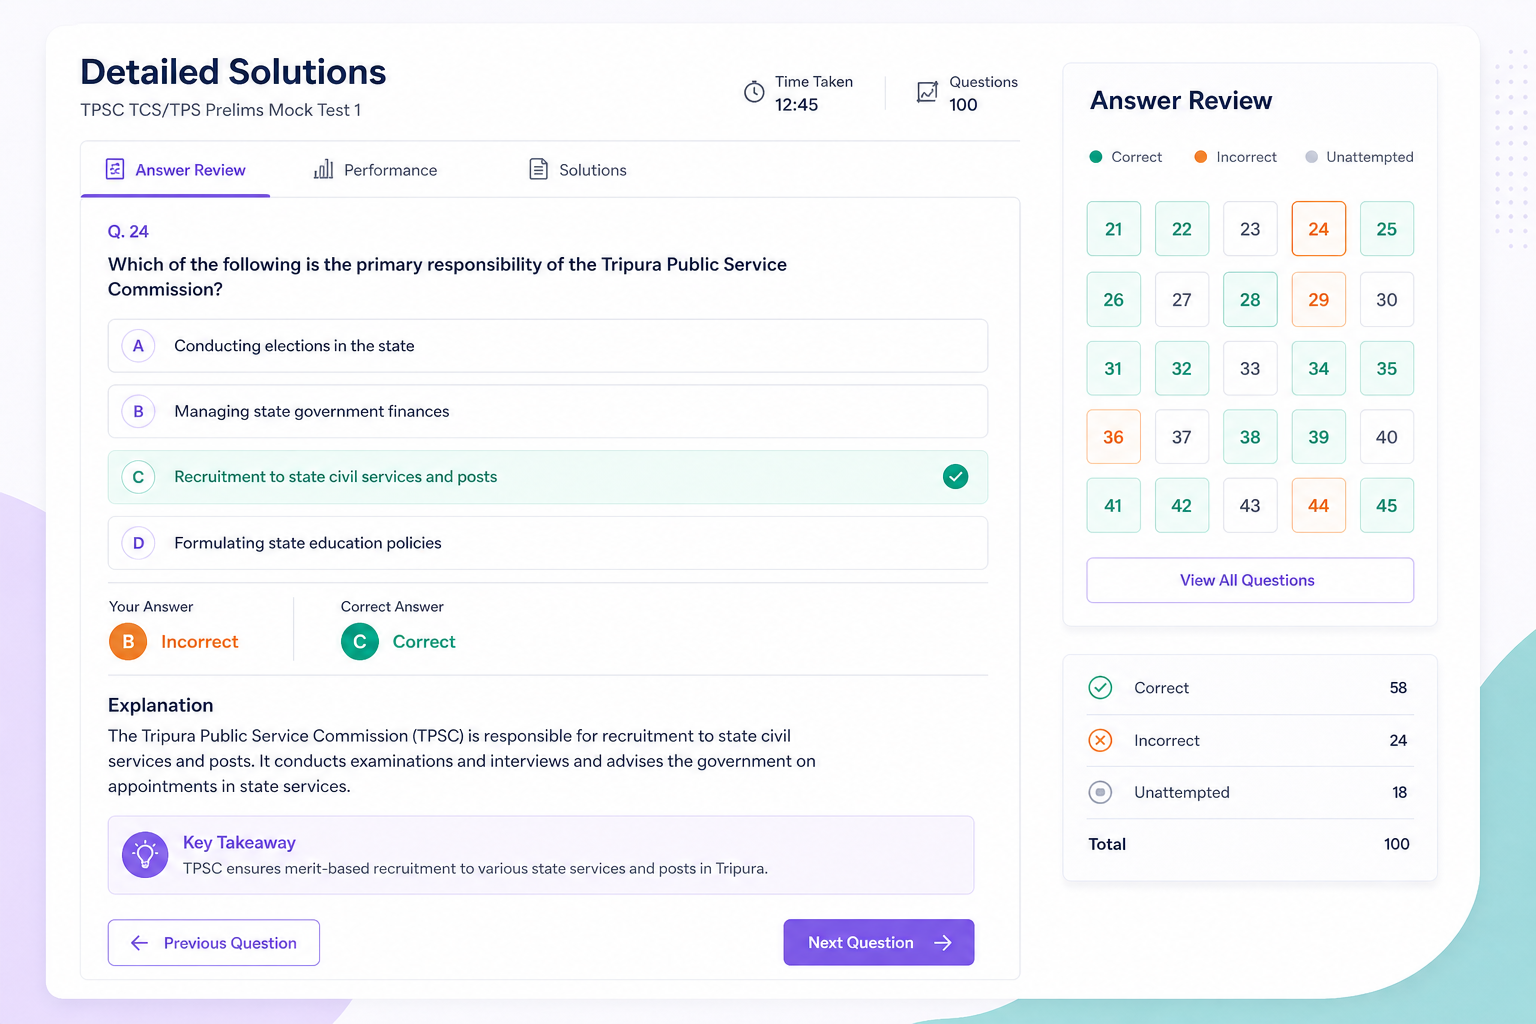Select option D Formulating state education policies
The image size is (1536, 1024).
548,543
